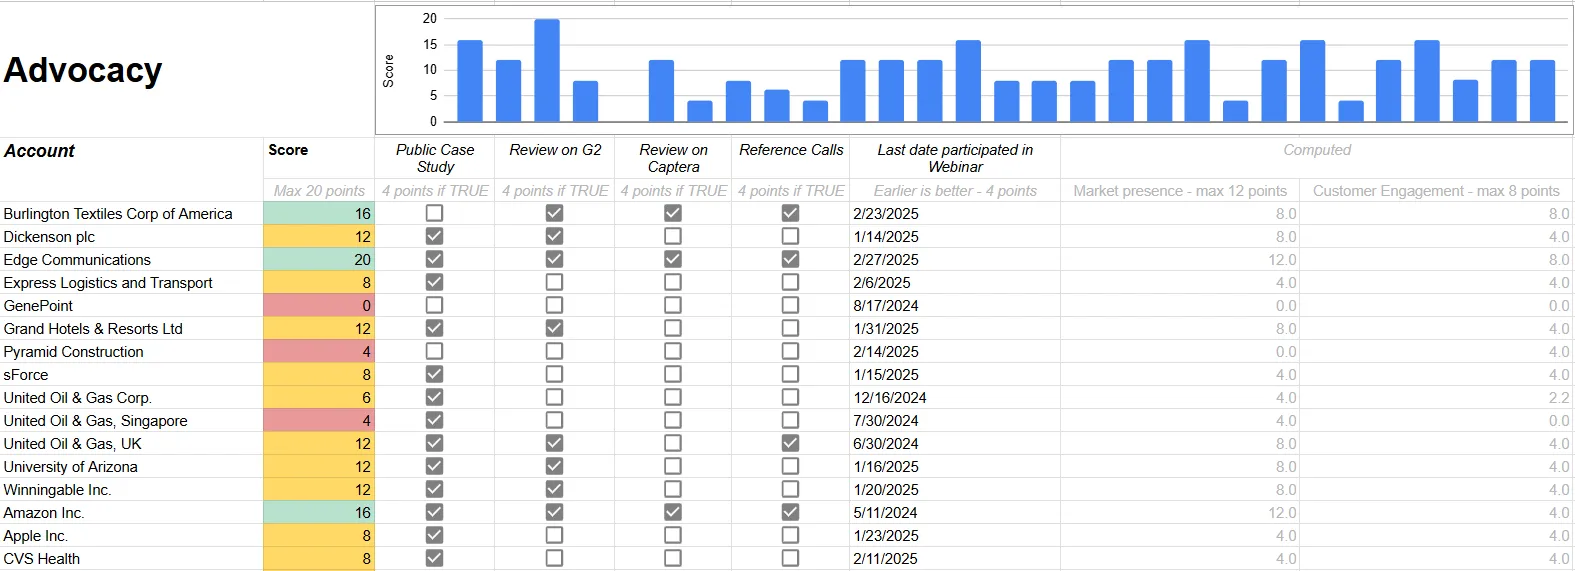Toggle Review on Captera for Edge Communications

(673, 259)
